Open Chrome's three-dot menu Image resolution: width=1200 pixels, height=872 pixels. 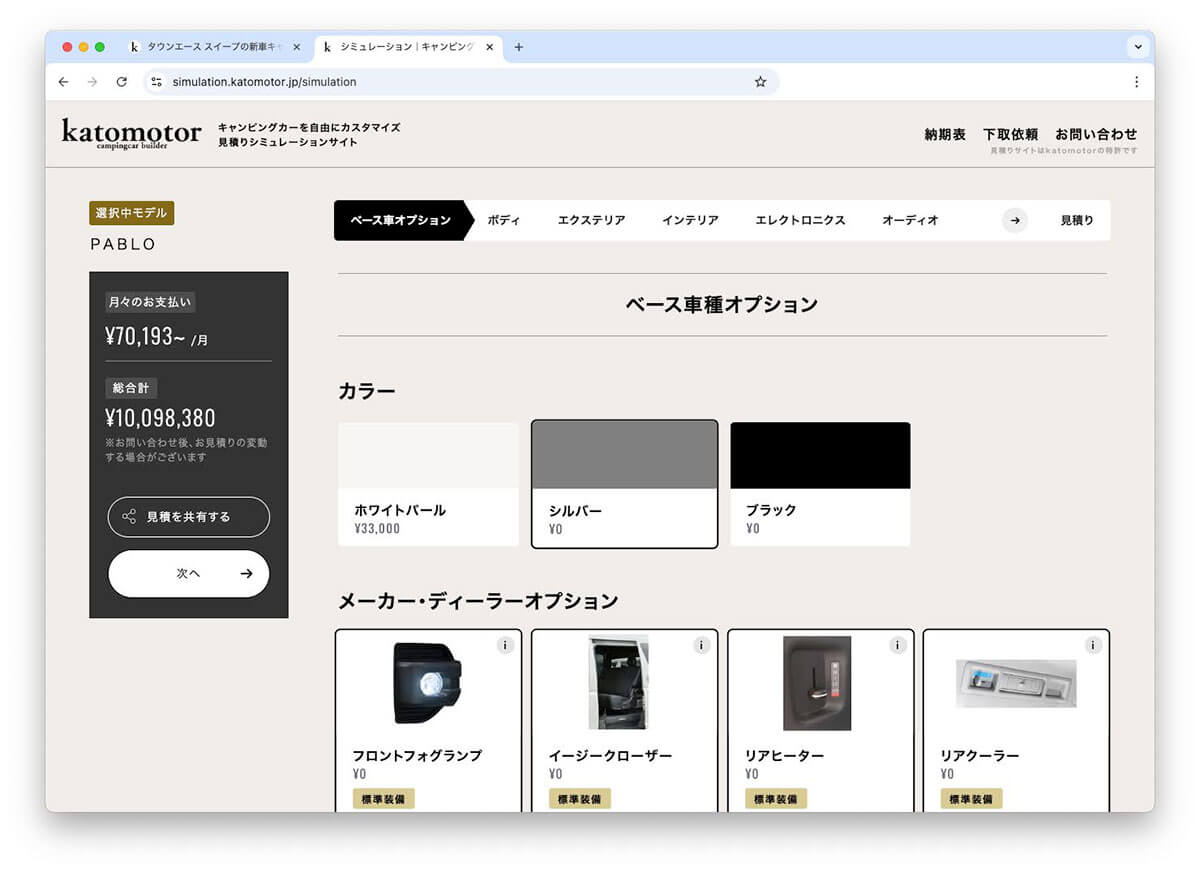click(x=1137, y=82)
